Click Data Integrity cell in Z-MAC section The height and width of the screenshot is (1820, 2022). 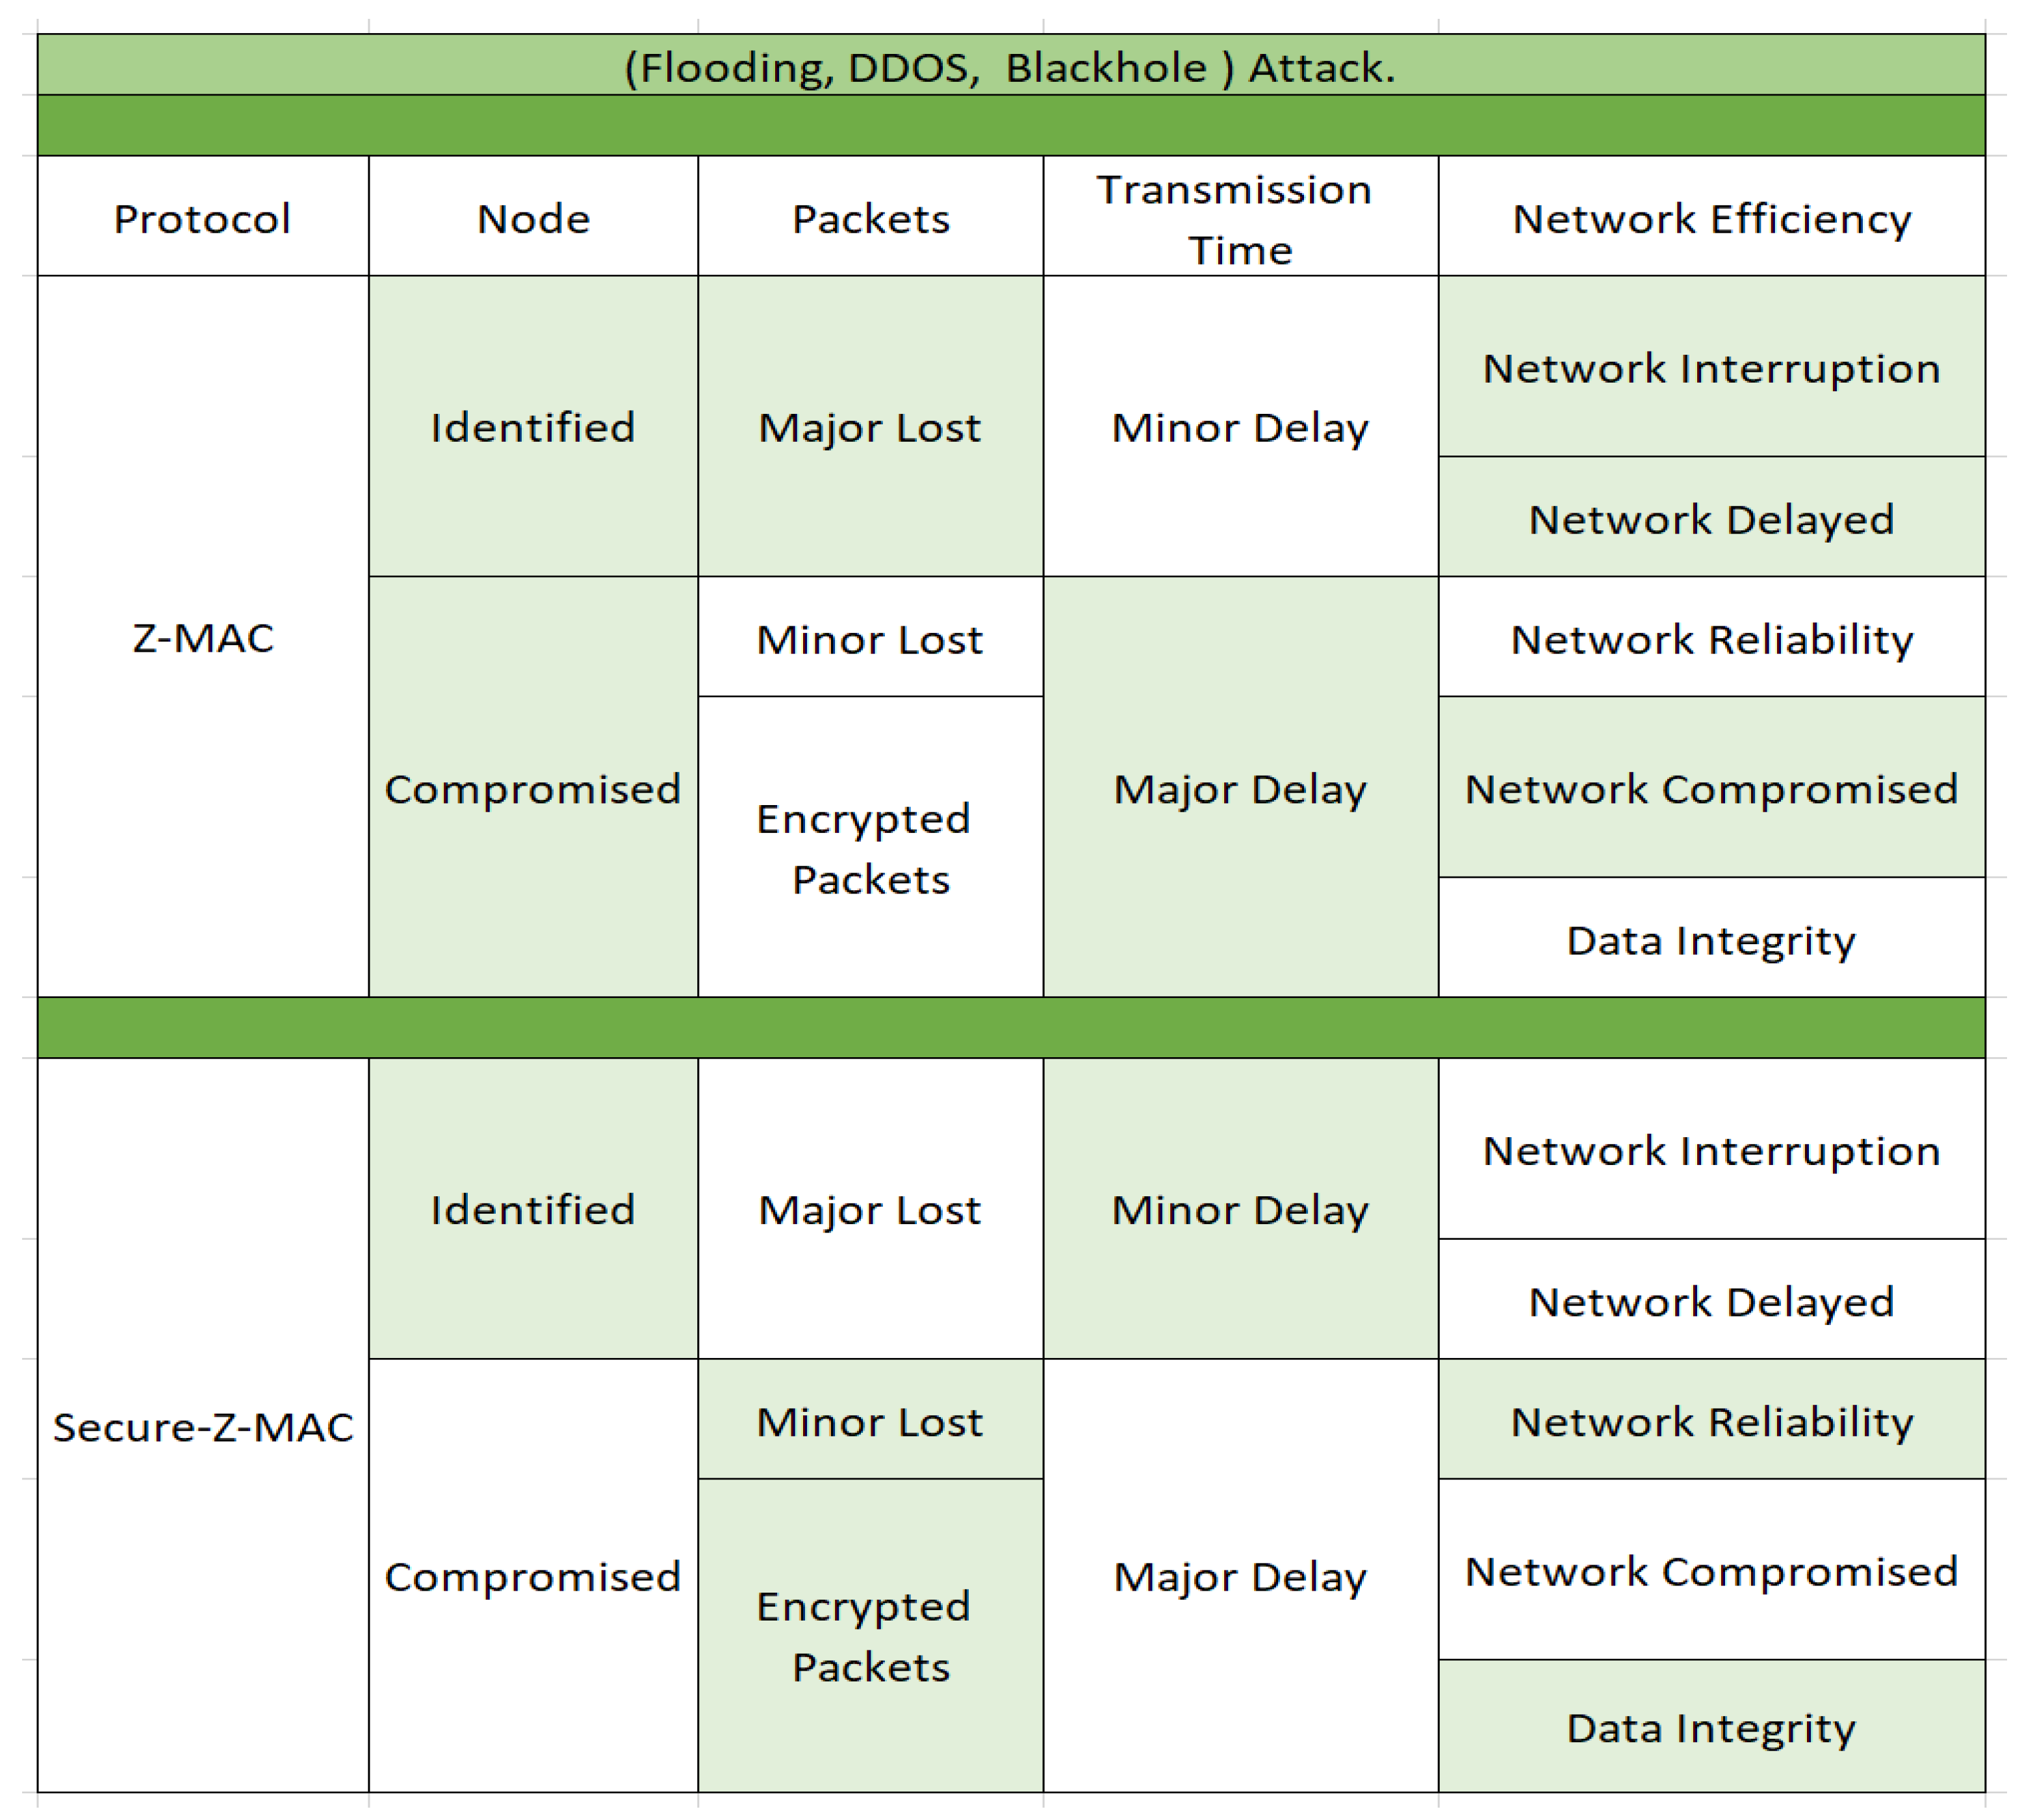[x=1711, y=940]
